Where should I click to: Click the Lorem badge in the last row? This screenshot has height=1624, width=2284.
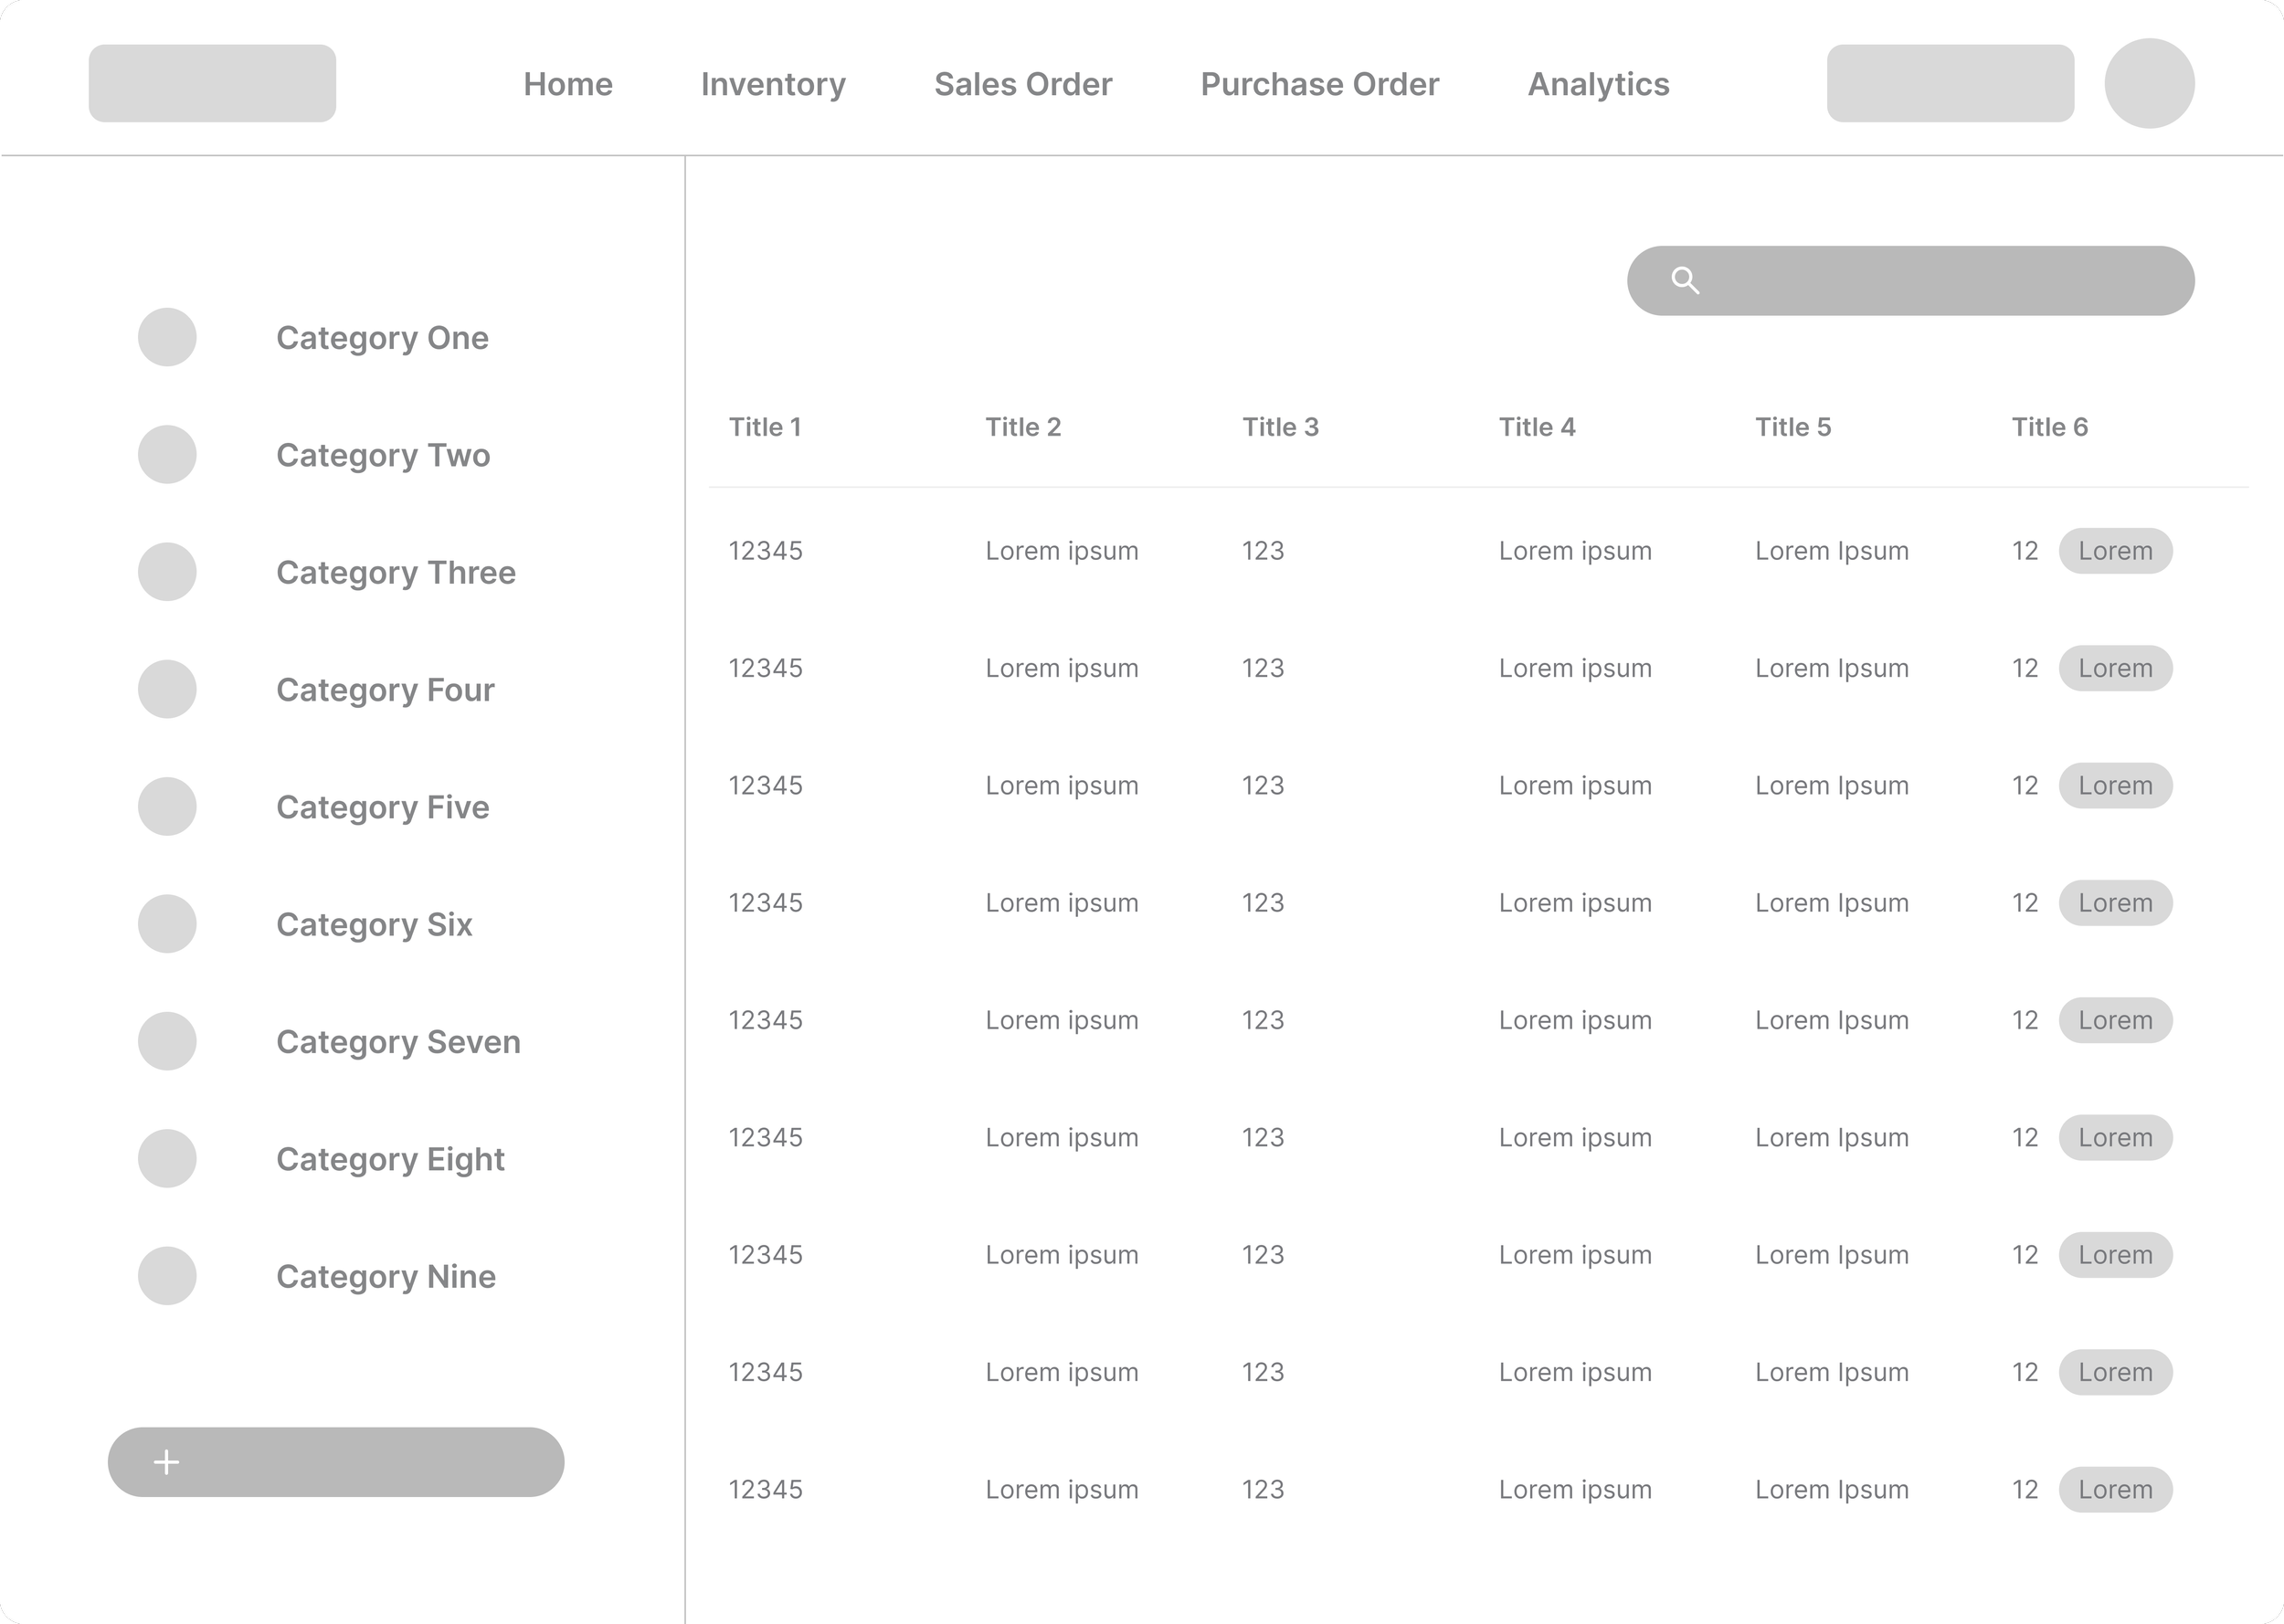[2115, 1490]
